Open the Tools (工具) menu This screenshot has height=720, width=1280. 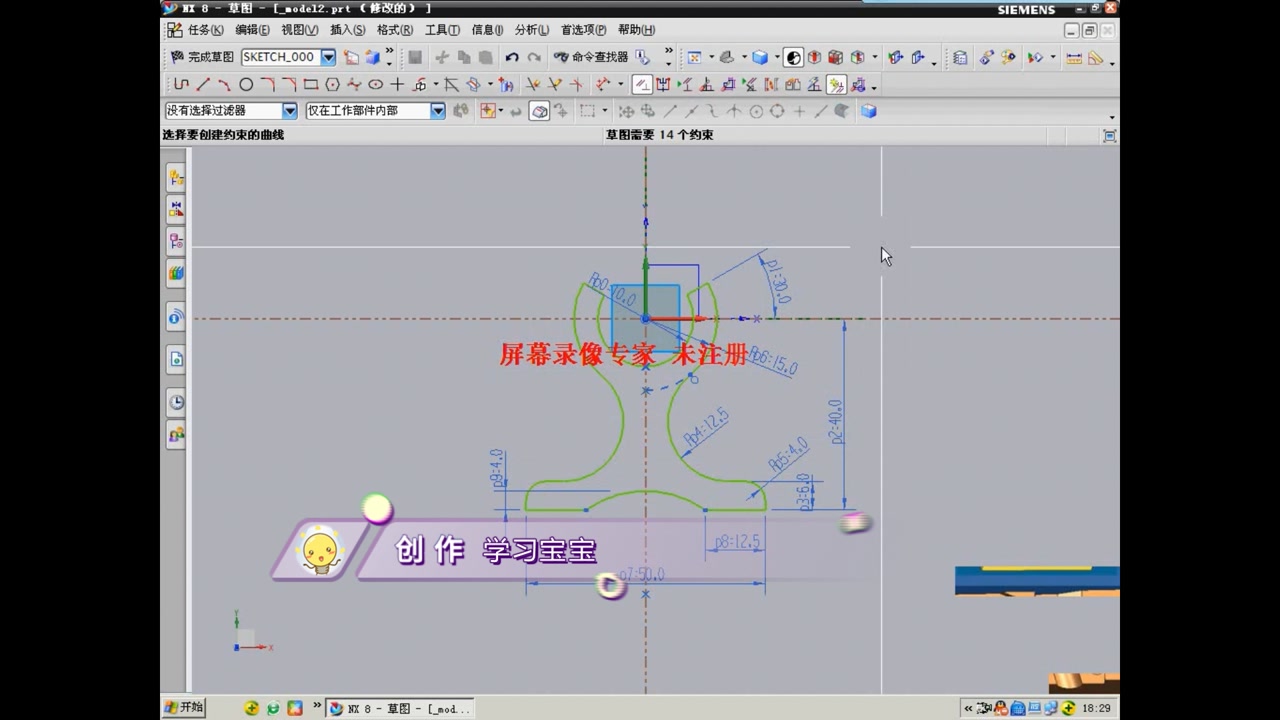click(x=442, y=30)
